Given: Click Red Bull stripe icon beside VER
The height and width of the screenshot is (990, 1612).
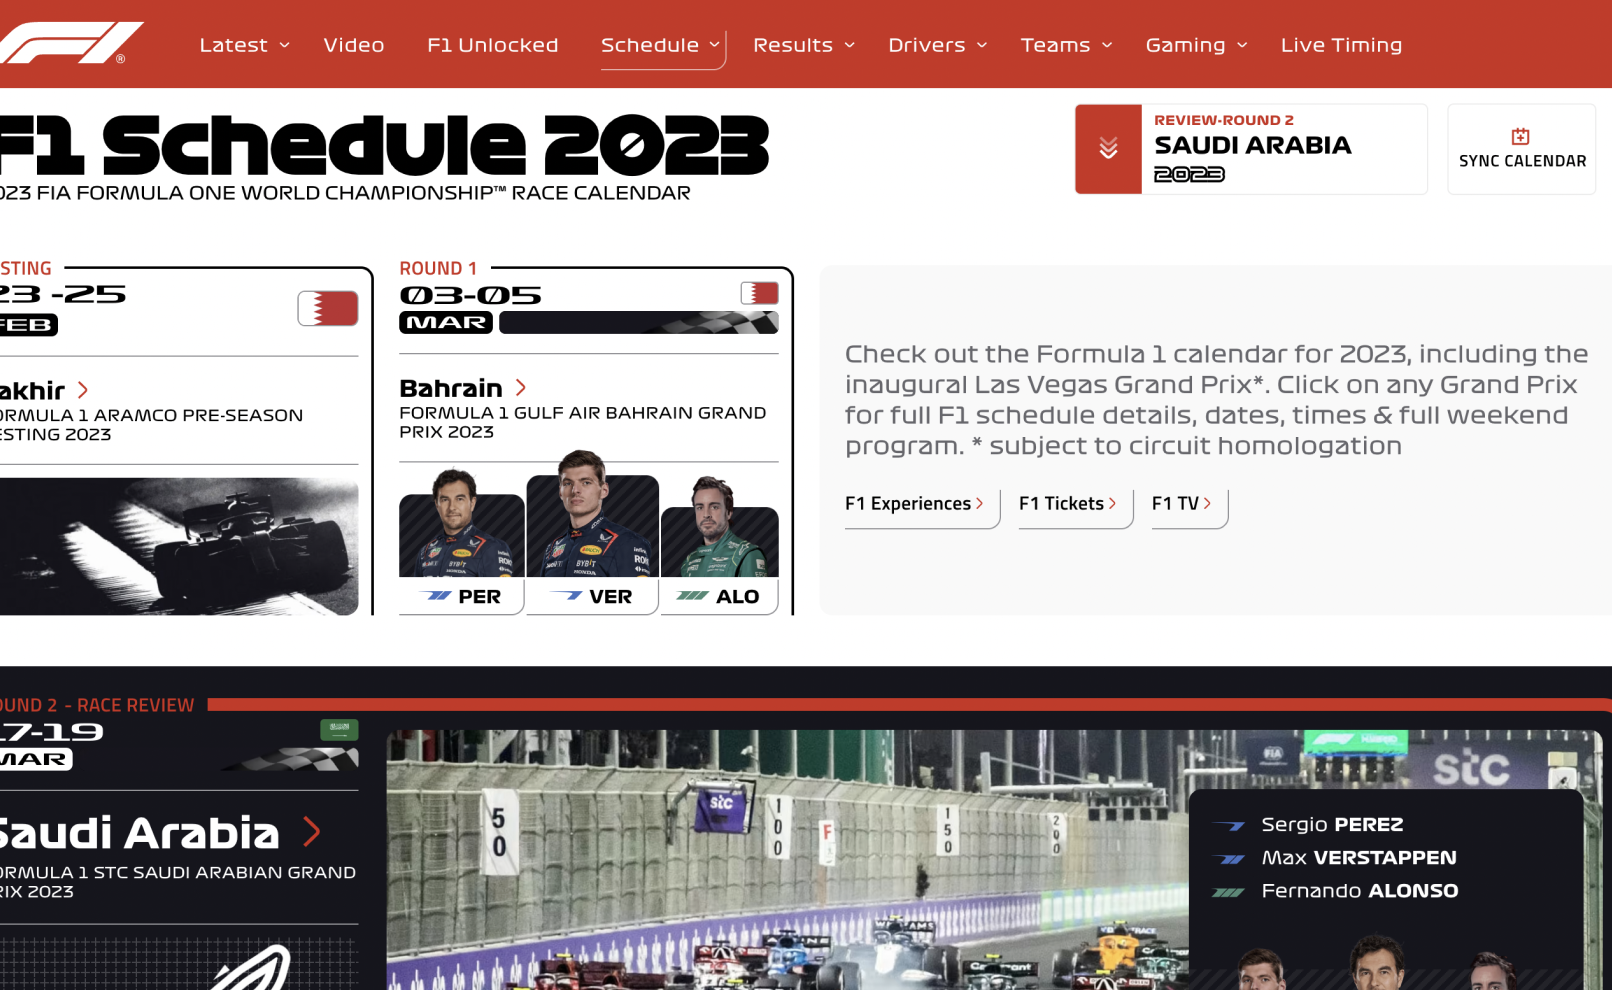Looking at the screenshot, I should pos(567,596).
